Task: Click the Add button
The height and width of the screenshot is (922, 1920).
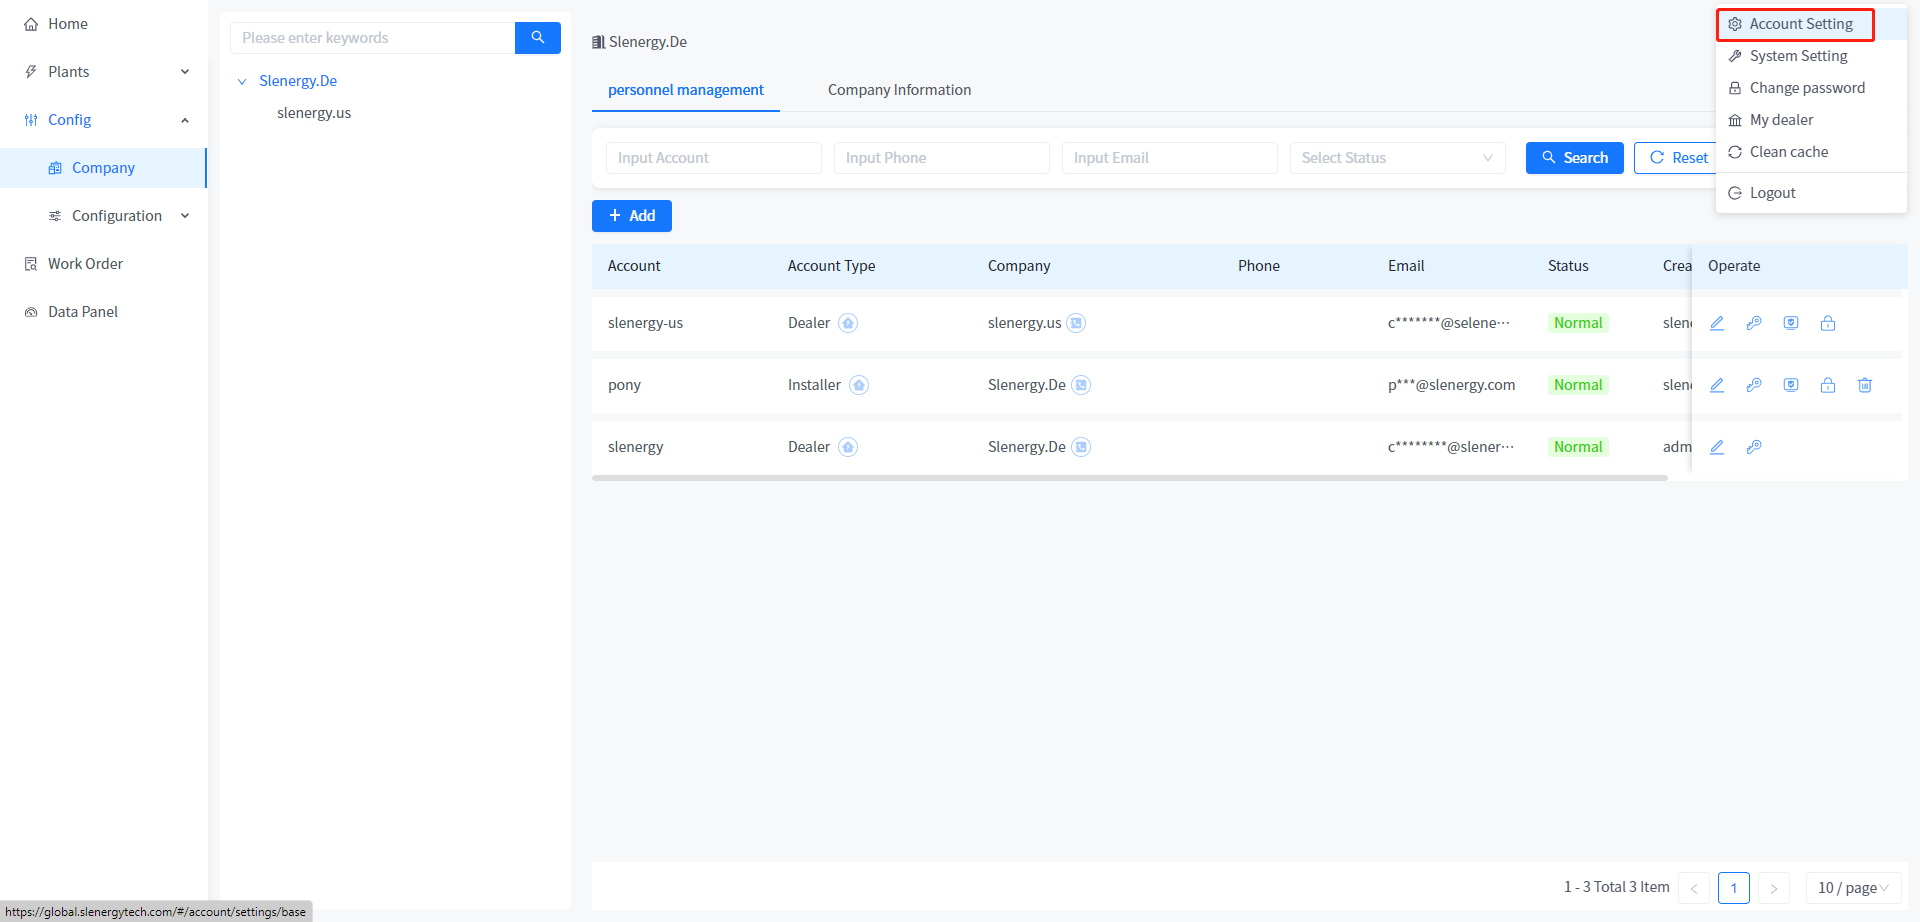Action: 632,216
